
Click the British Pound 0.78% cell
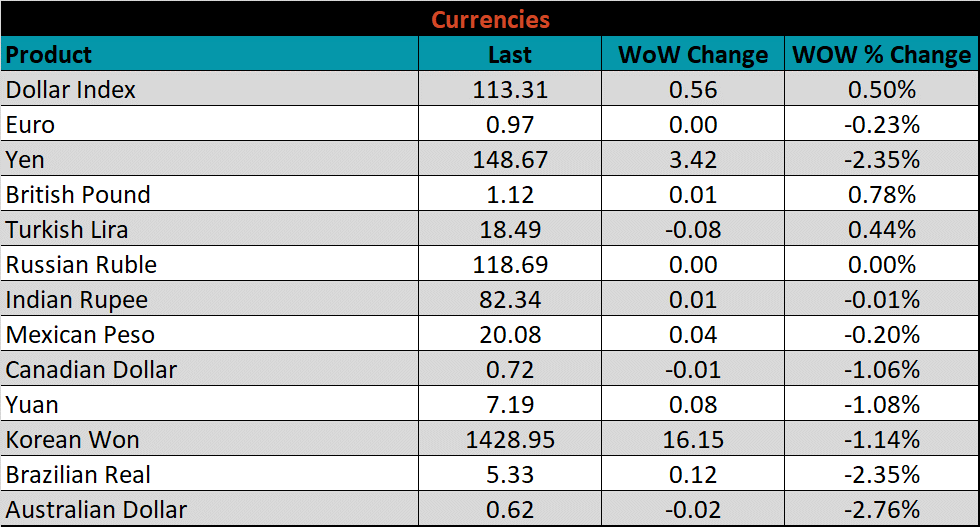[x=881, y=195]
